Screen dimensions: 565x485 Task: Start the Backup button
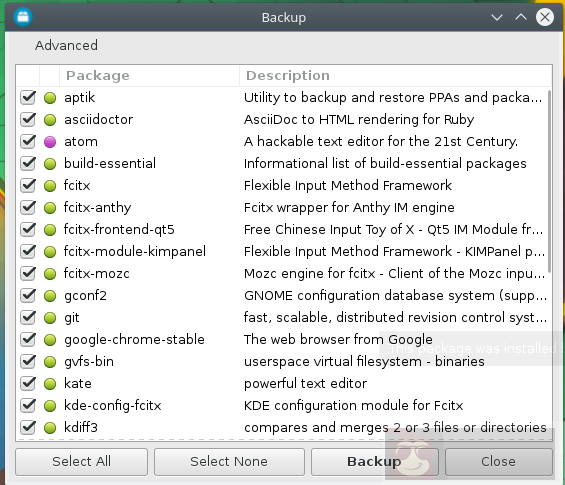(374, 462)
